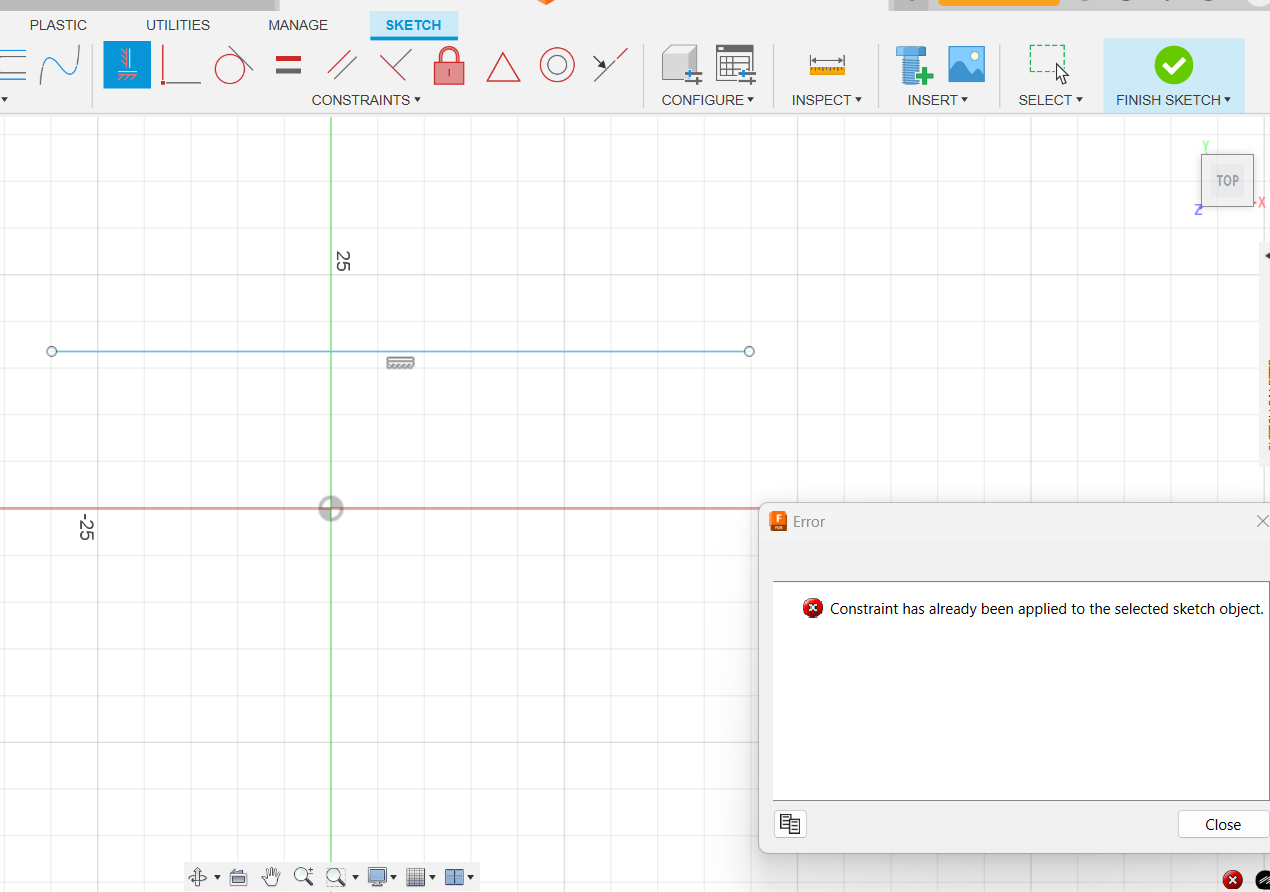The height and width of the screenshot is (892, 1270).
Task: Click the "Constraint has already been applied" message
Action: point(1047,608)
